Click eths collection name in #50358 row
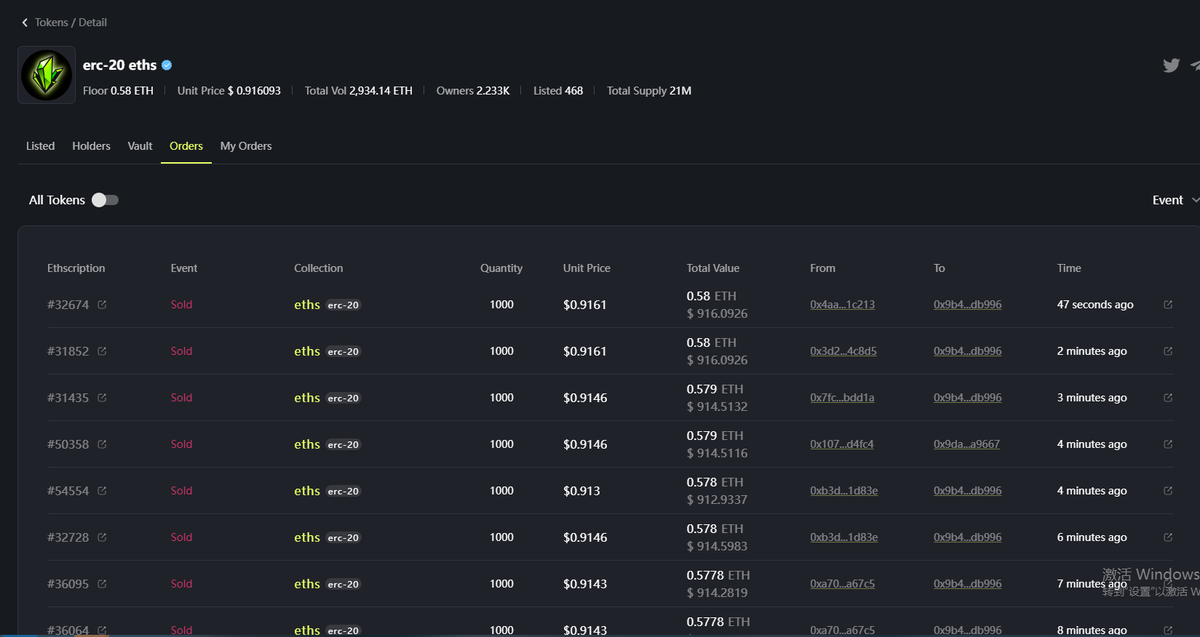The width and height of the screenshot is (1200, 637). point(307,444)
